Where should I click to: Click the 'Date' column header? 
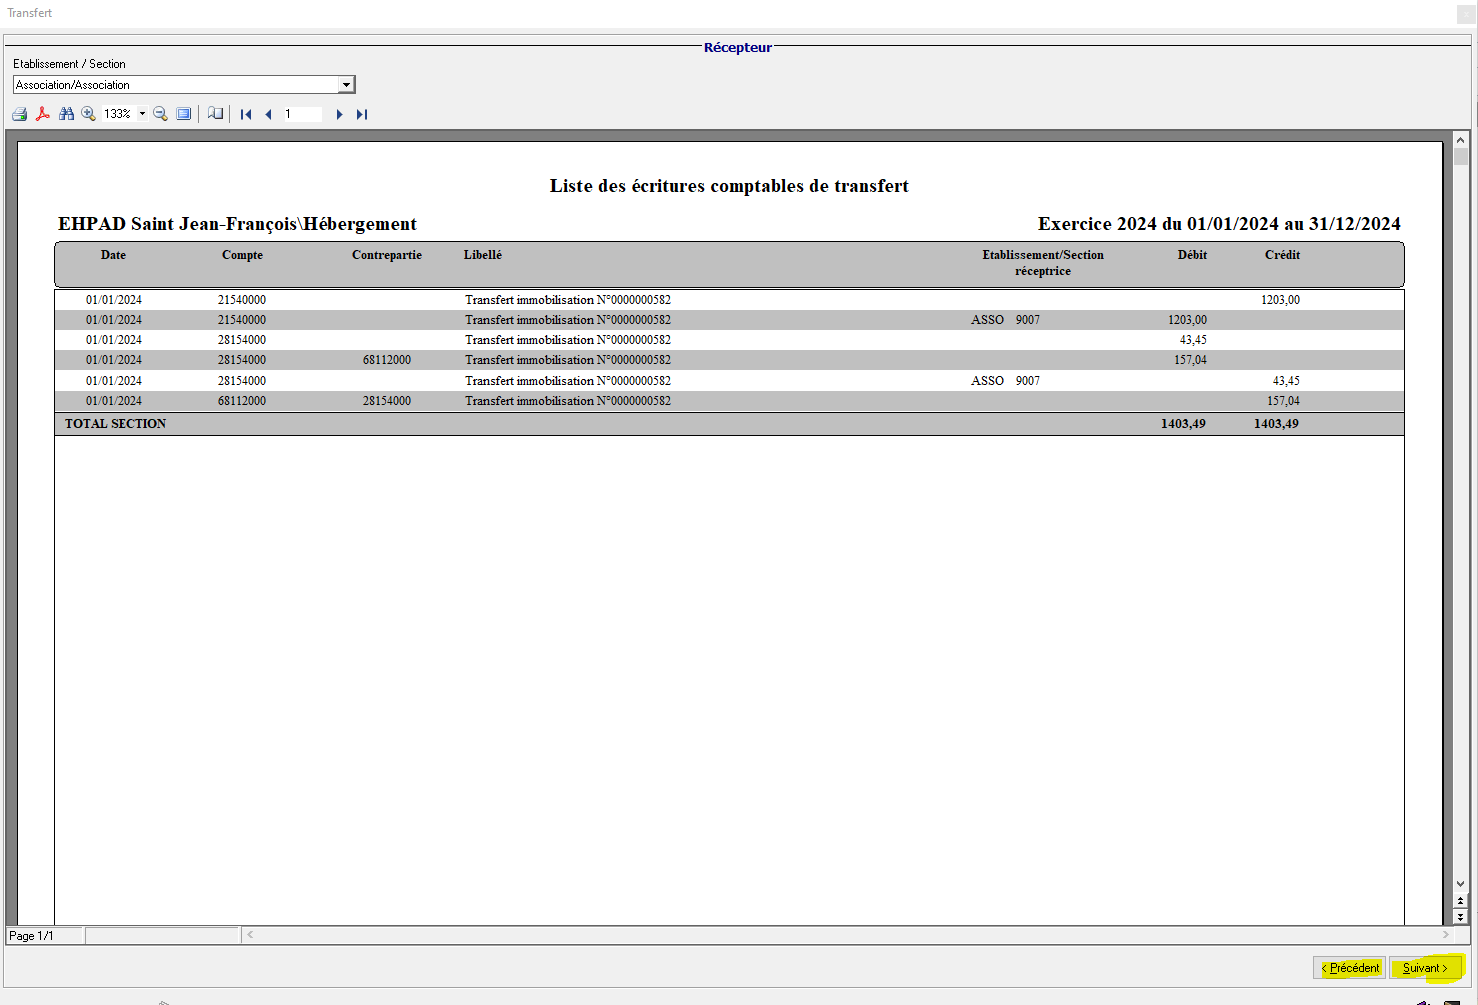click(x=113, y=255)
